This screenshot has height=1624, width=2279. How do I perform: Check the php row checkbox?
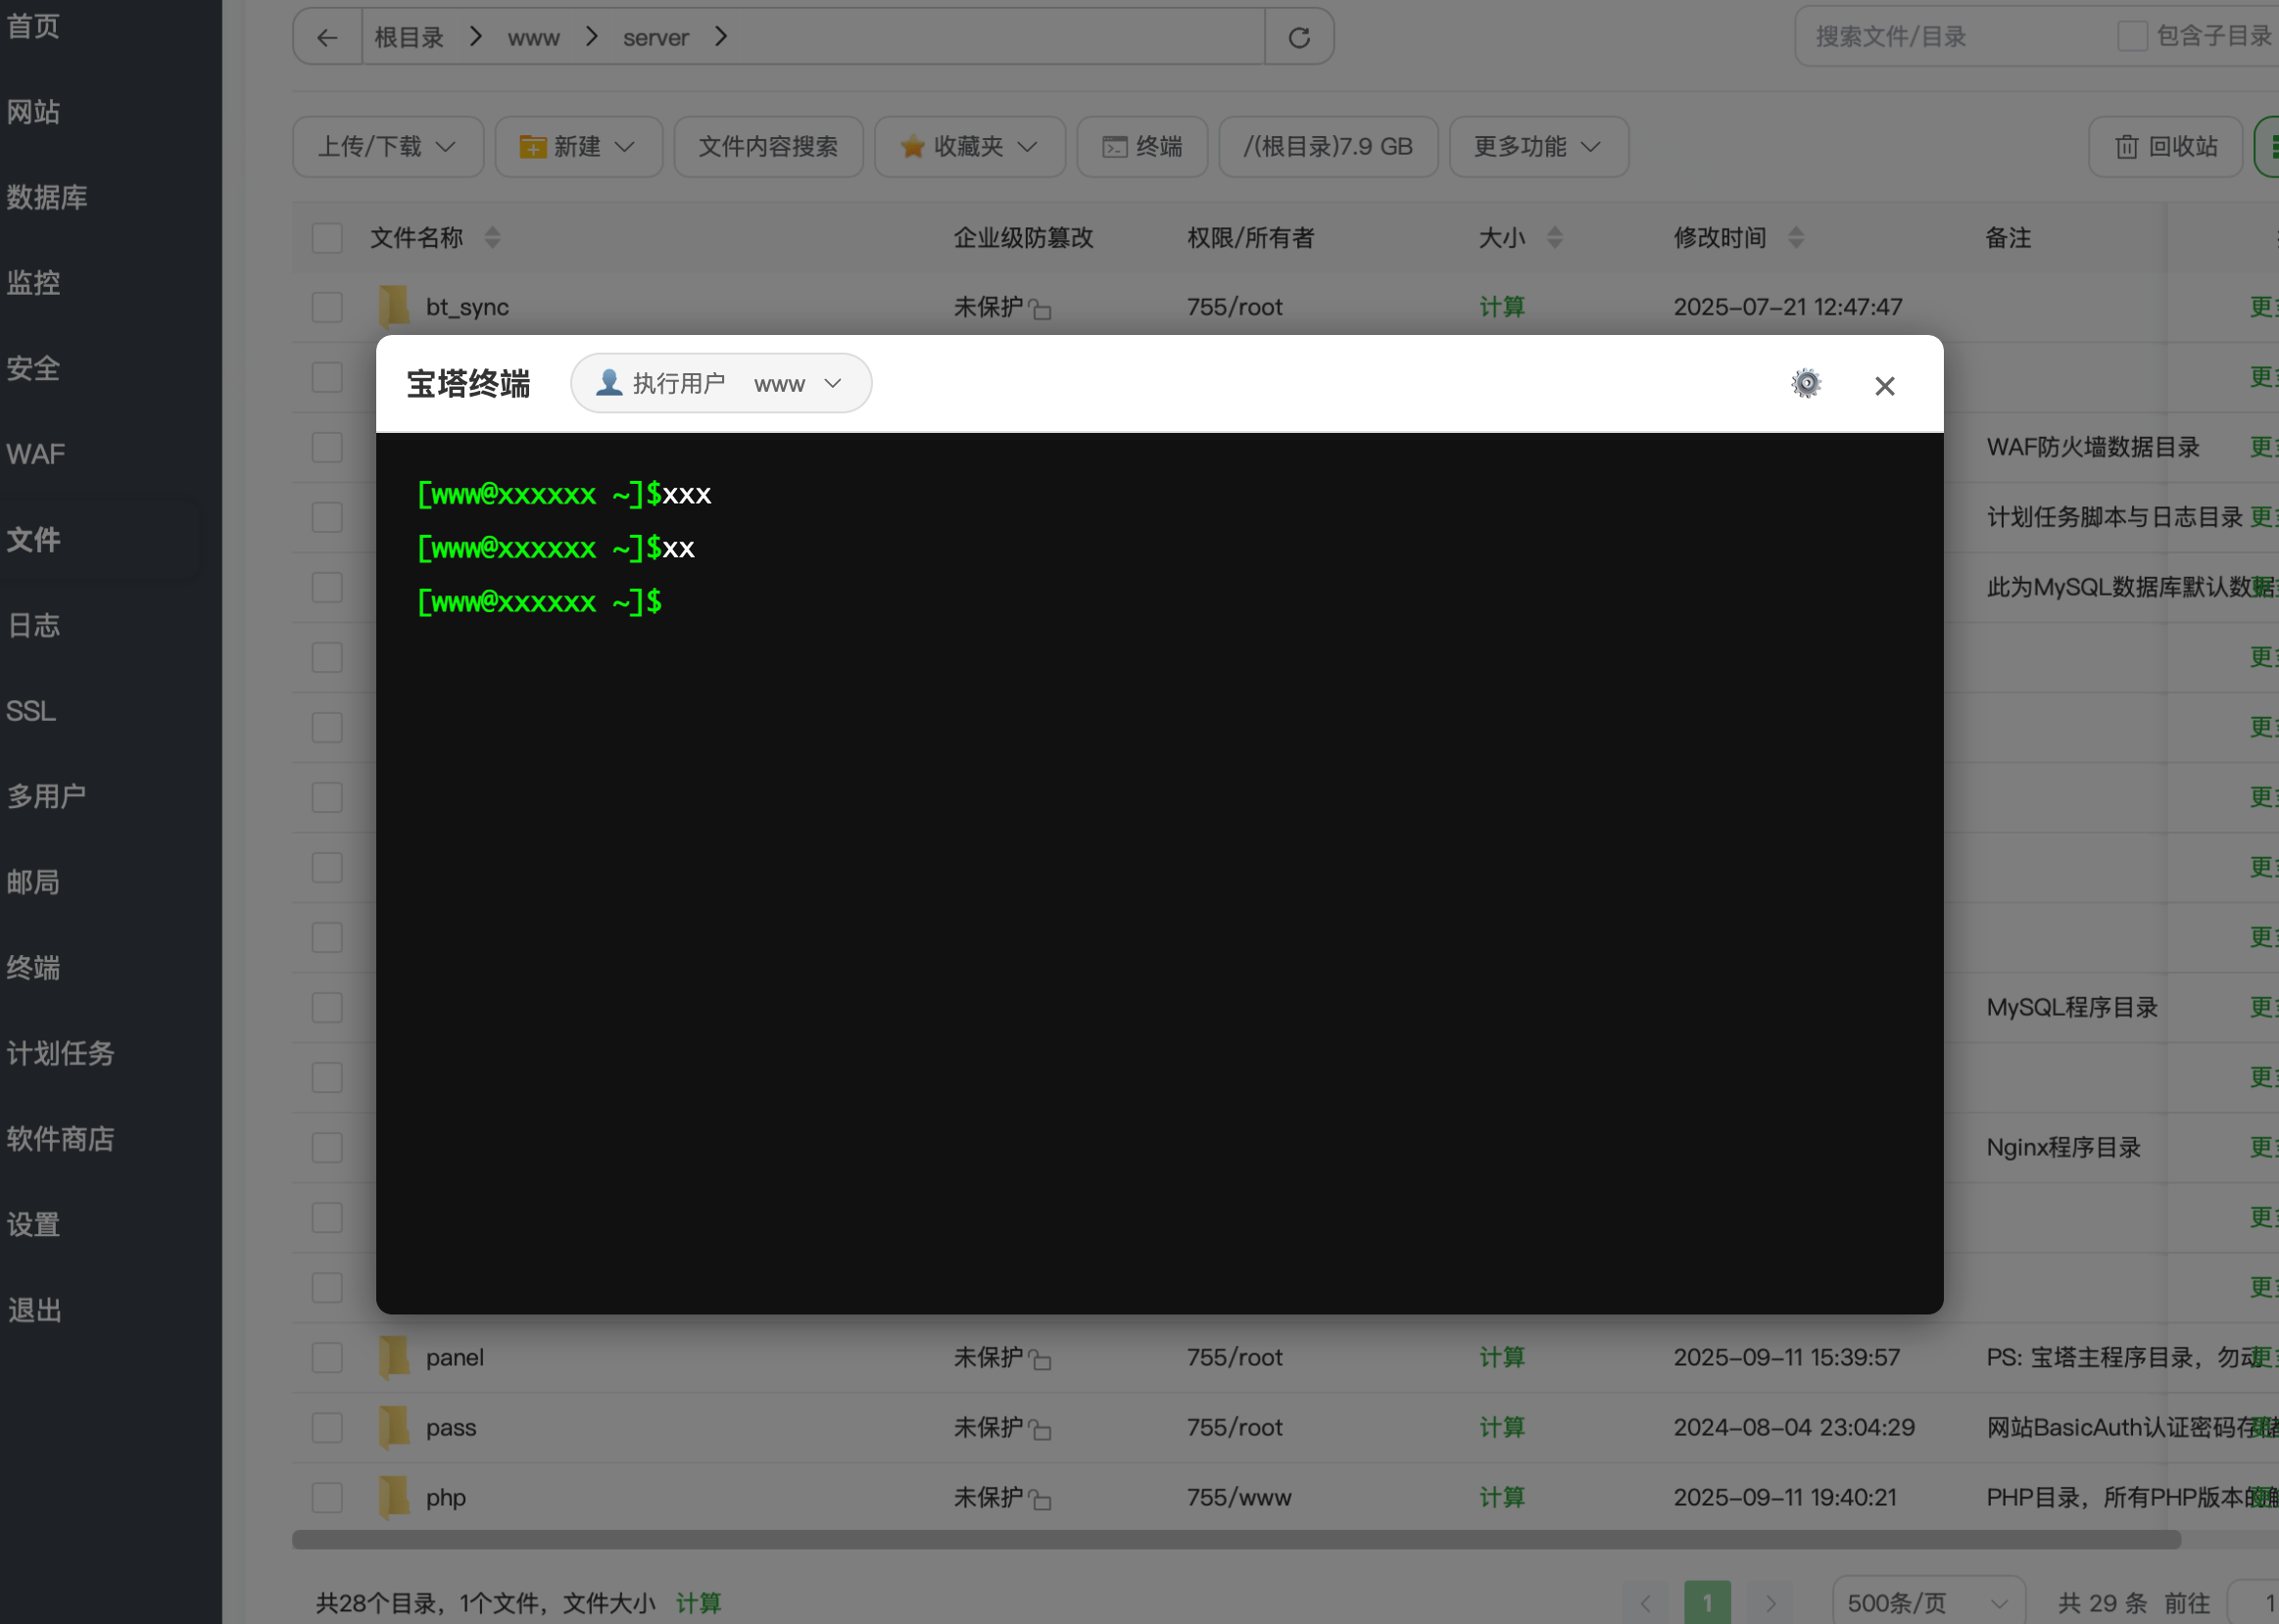click(x=327, y=1498)
